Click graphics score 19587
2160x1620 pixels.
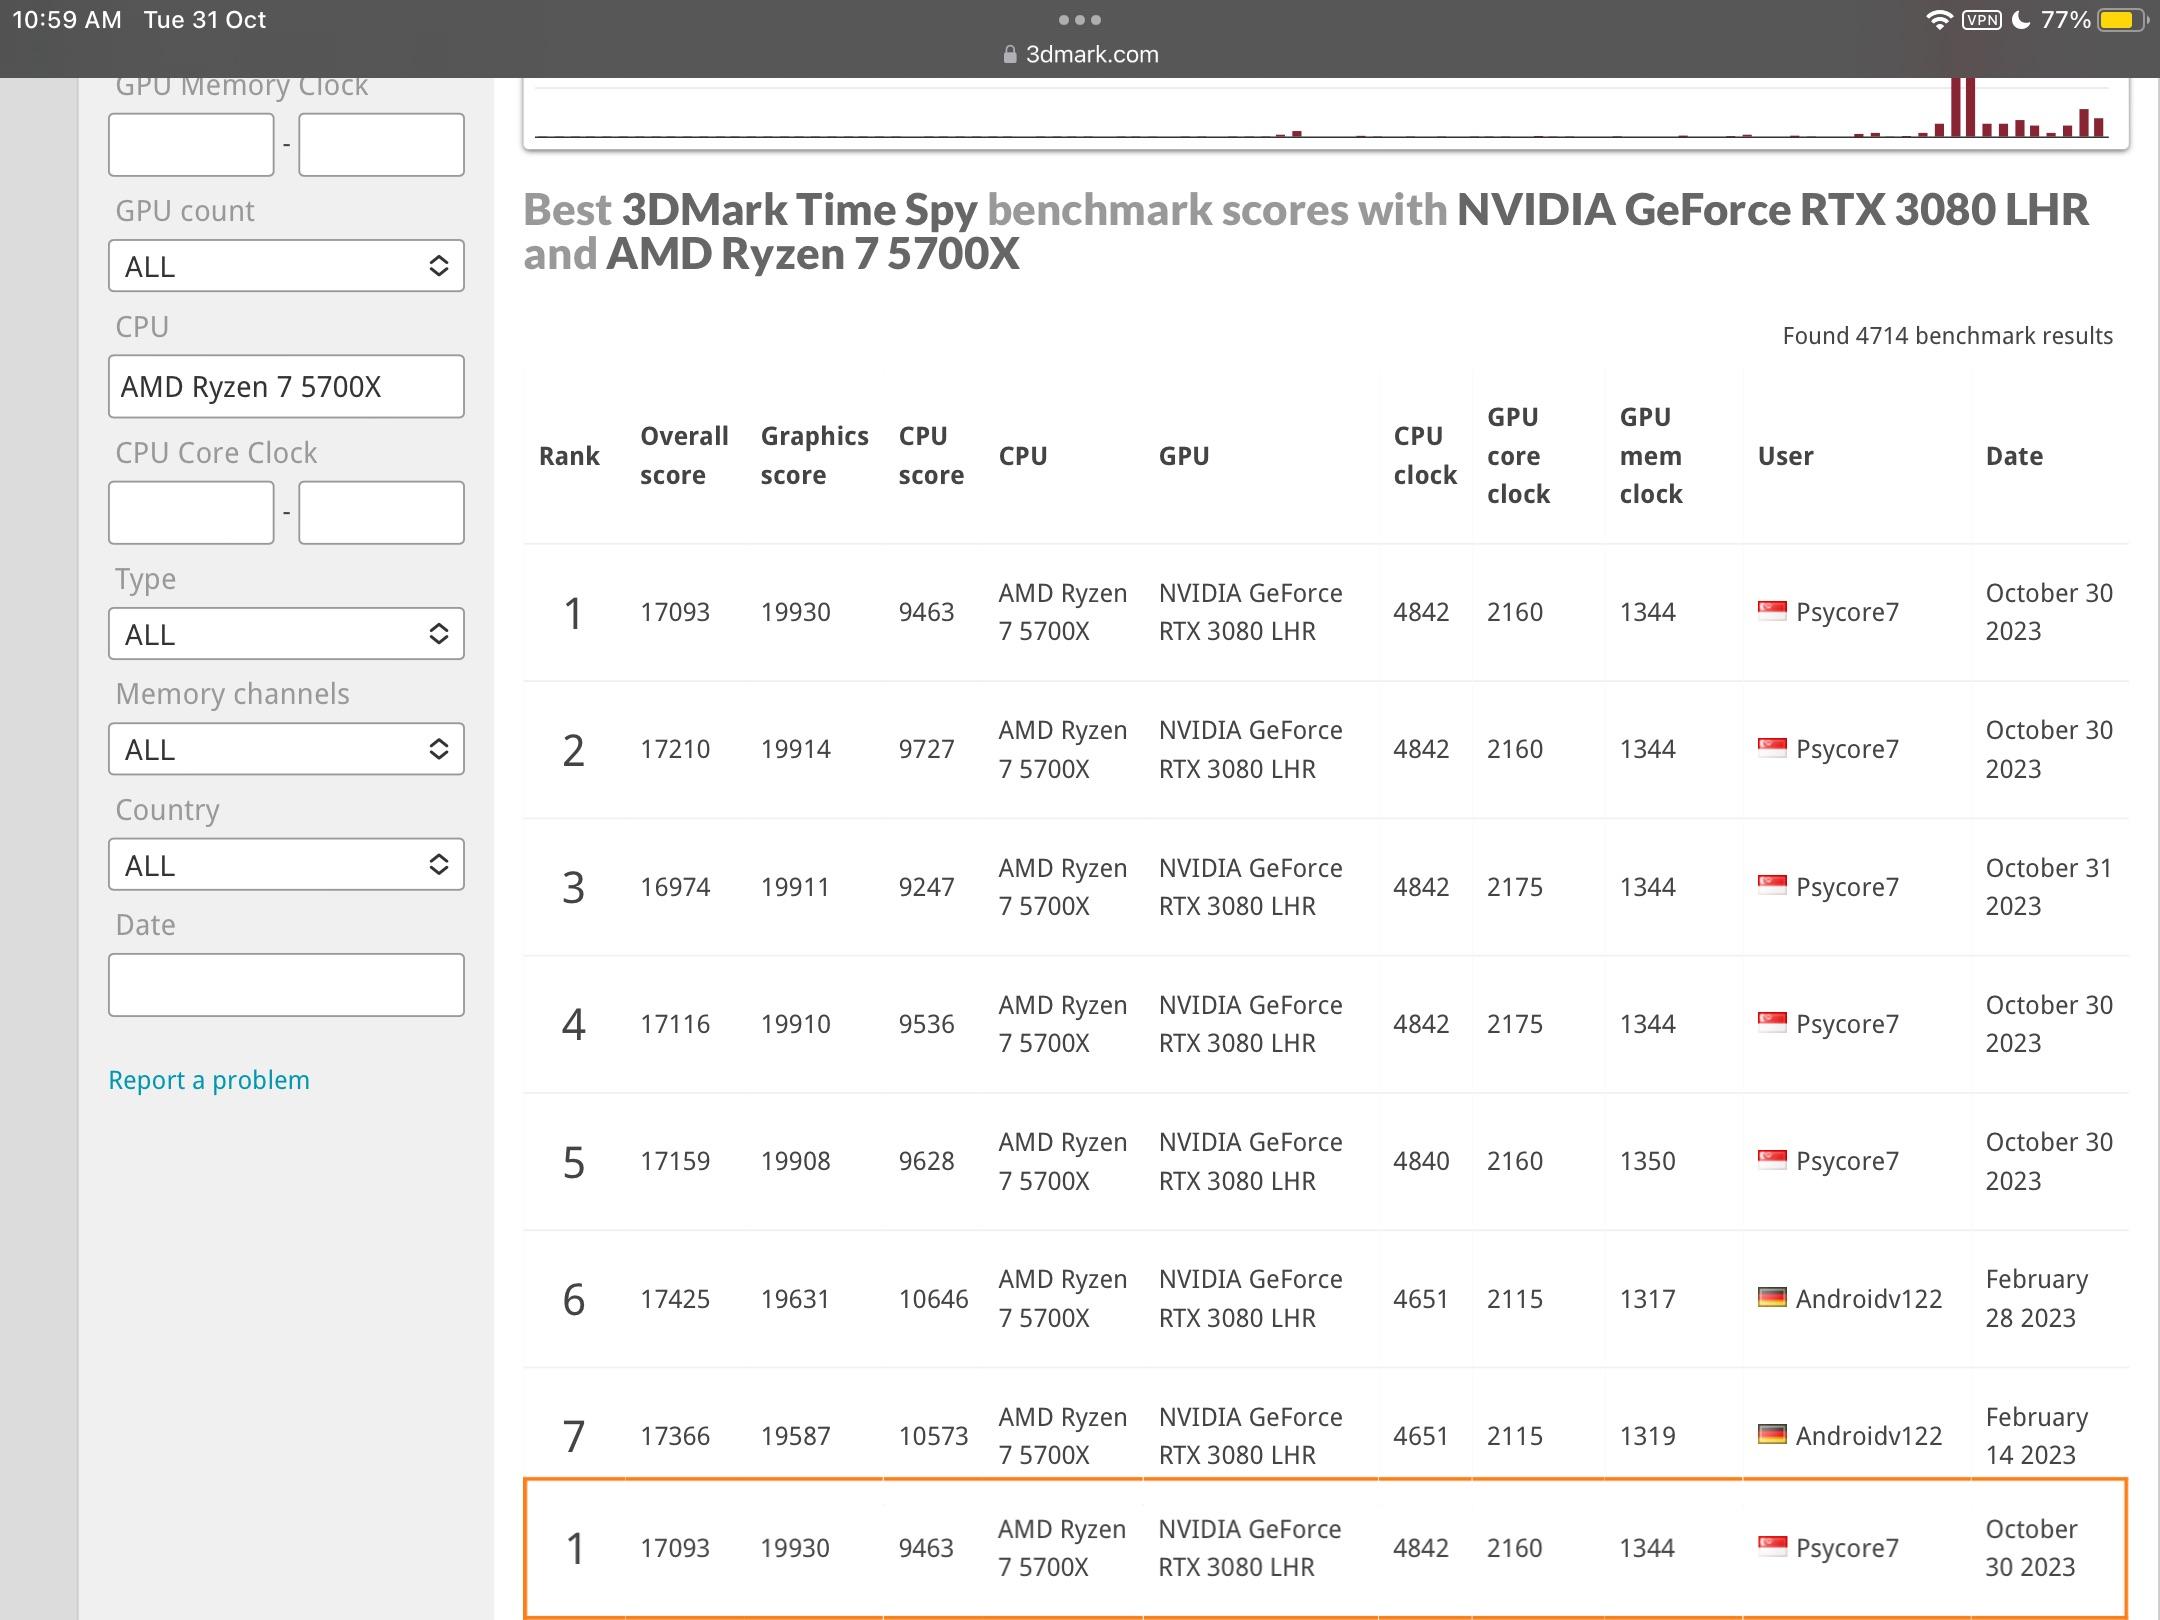(x=795, y=1436)
